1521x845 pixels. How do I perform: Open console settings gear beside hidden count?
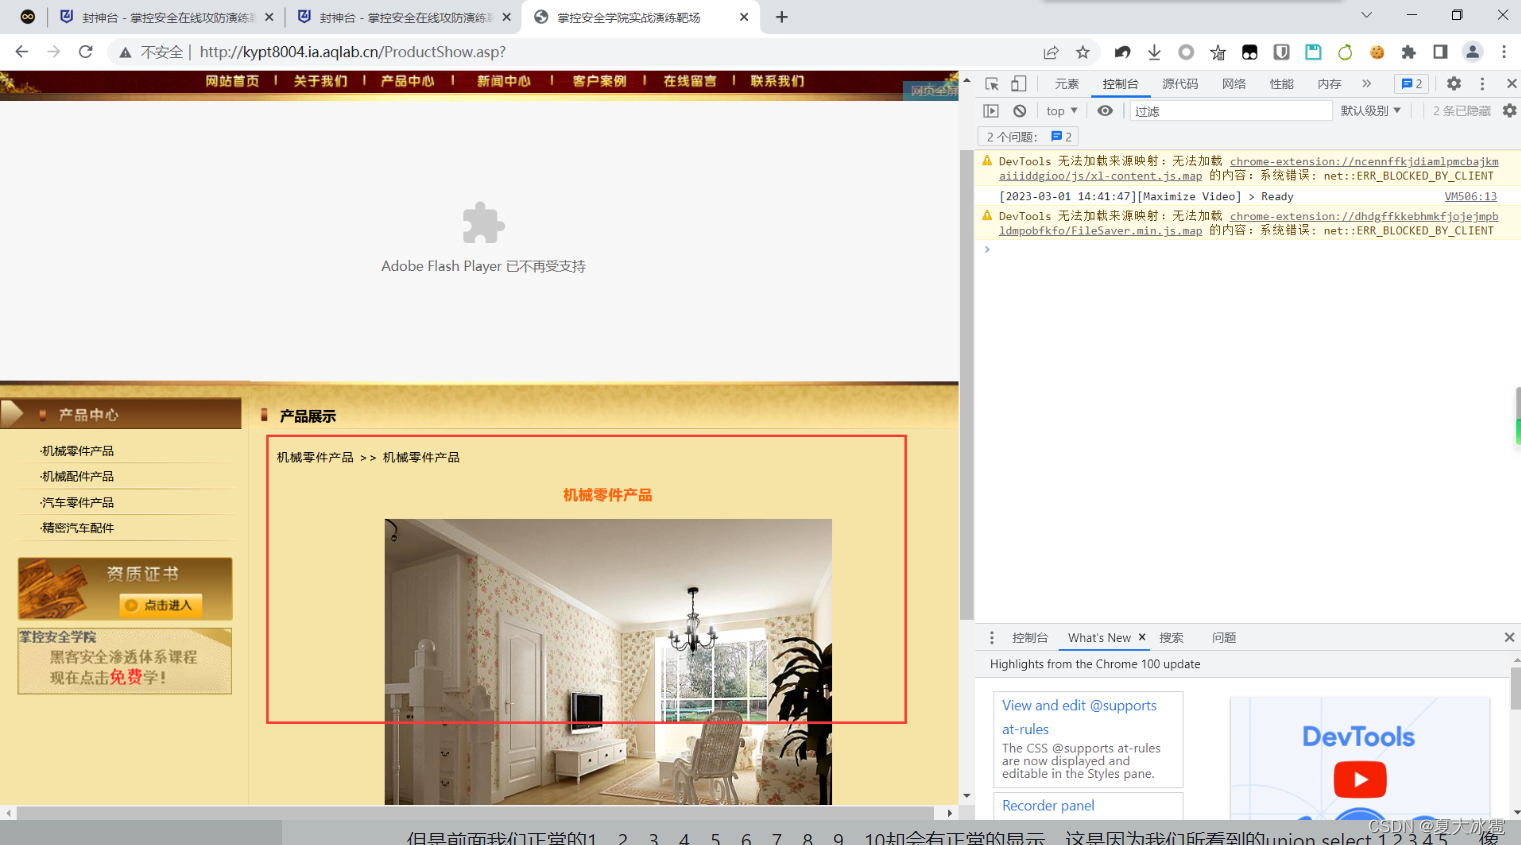point(1509,111)
